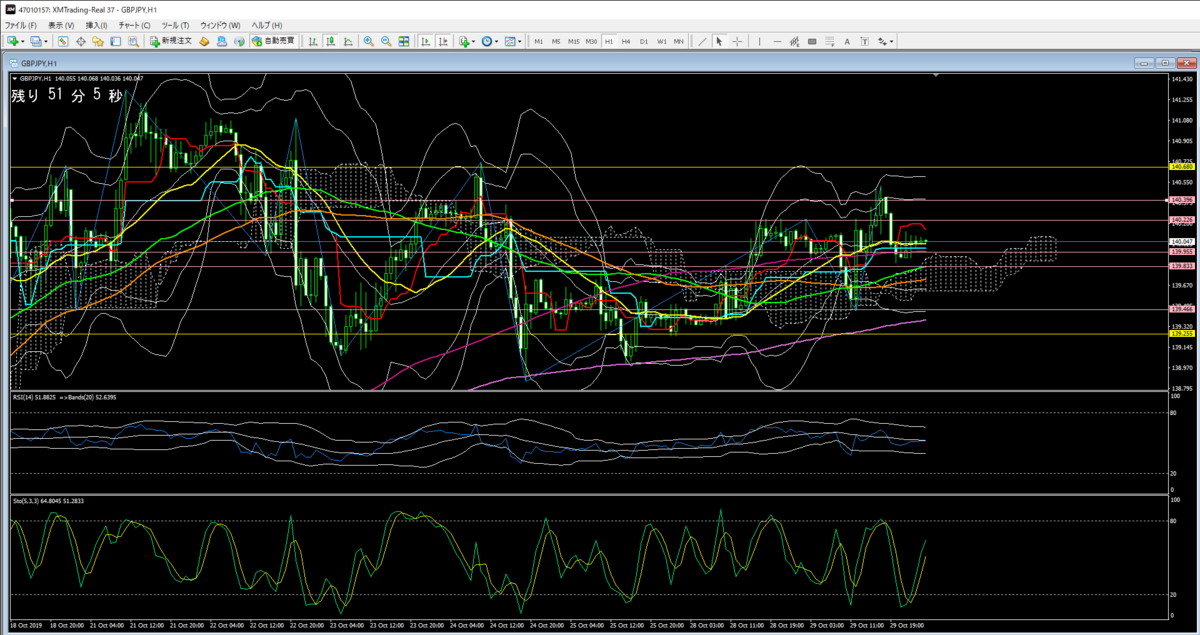1200x635 pixels.
Task: Select the draw trendline tool
Action: 702,41
